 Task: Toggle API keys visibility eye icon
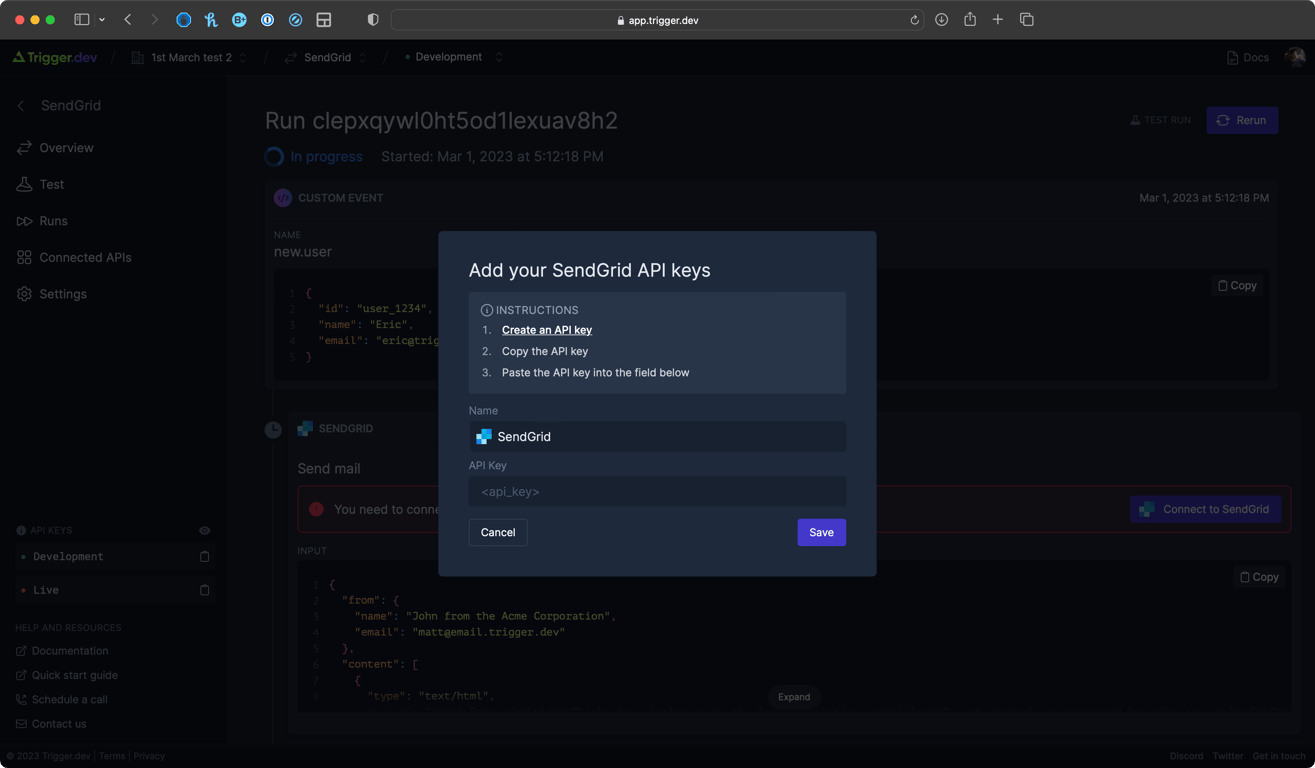[x=204, y=531]
